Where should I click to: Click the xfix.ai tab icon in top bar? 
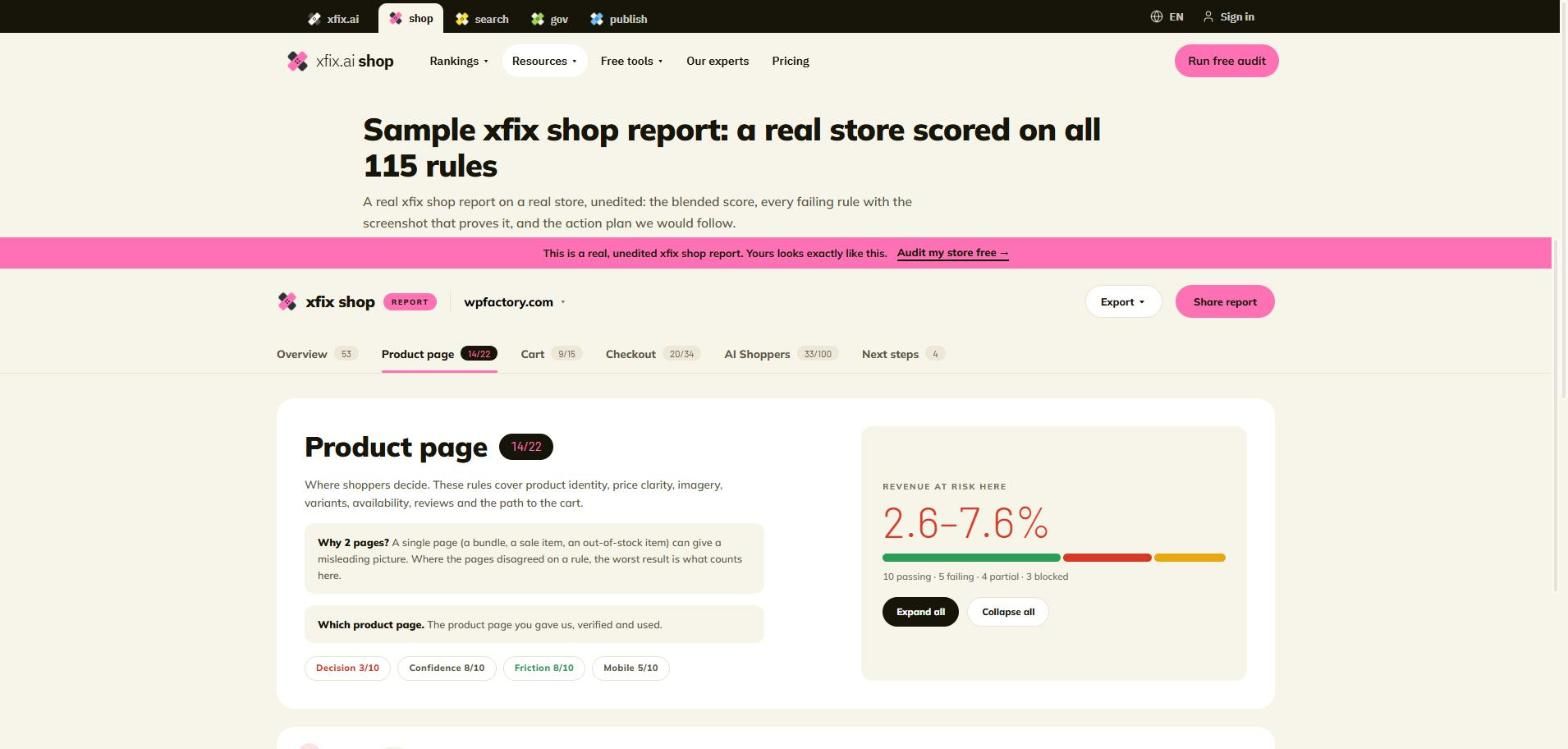pyautogui.click(x=314, y=19)
